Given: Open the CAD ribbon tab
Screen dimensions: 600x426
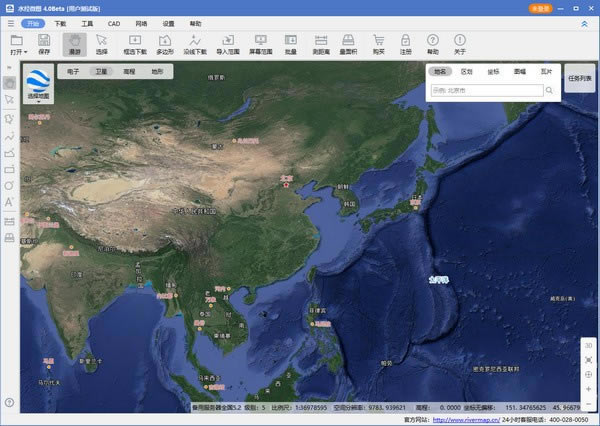Looking at the screenshot, I should (114, 21).
